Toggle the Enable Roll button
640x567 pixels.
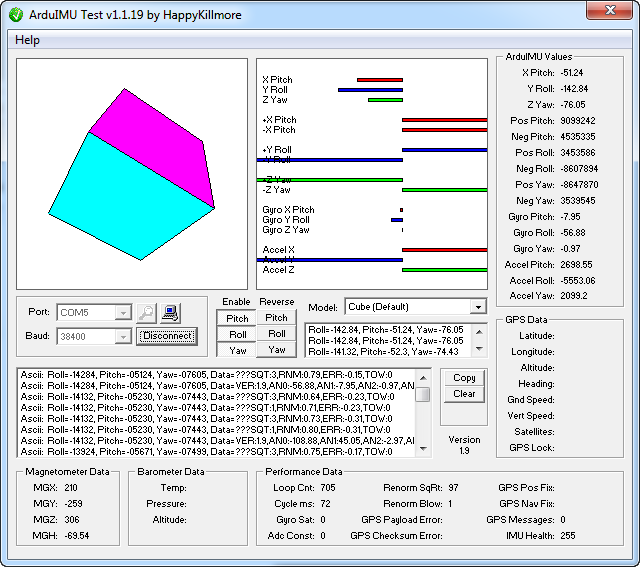point(237,334)
